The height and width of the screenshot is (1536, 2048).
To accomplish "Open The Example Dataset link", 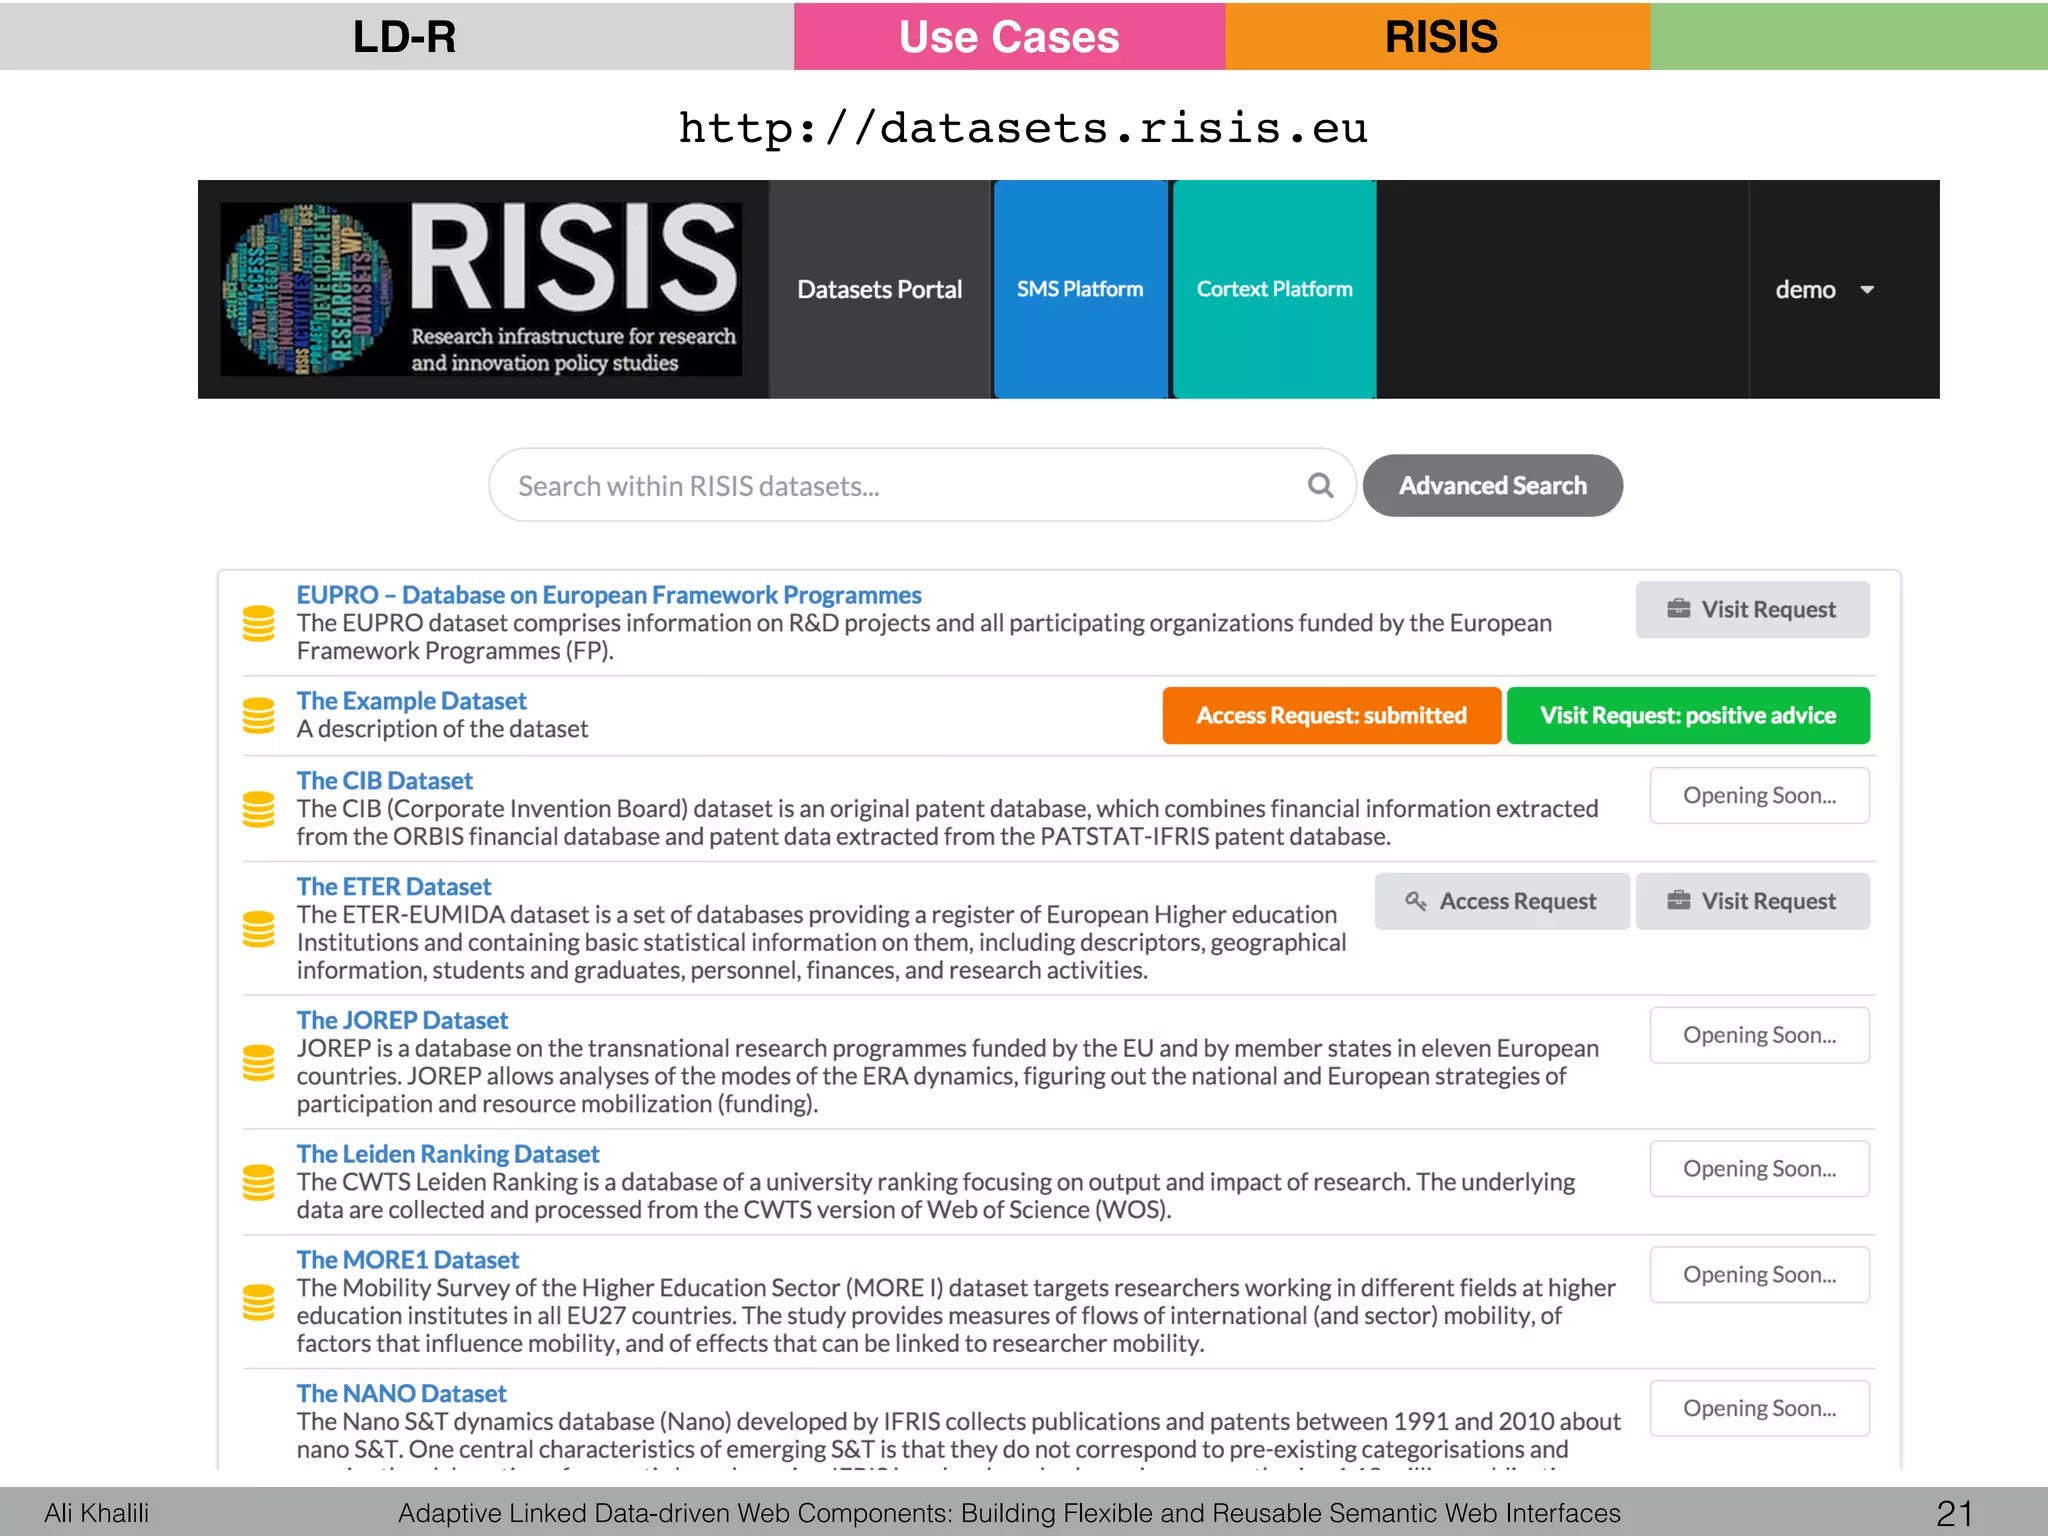I will pos(411,701).
